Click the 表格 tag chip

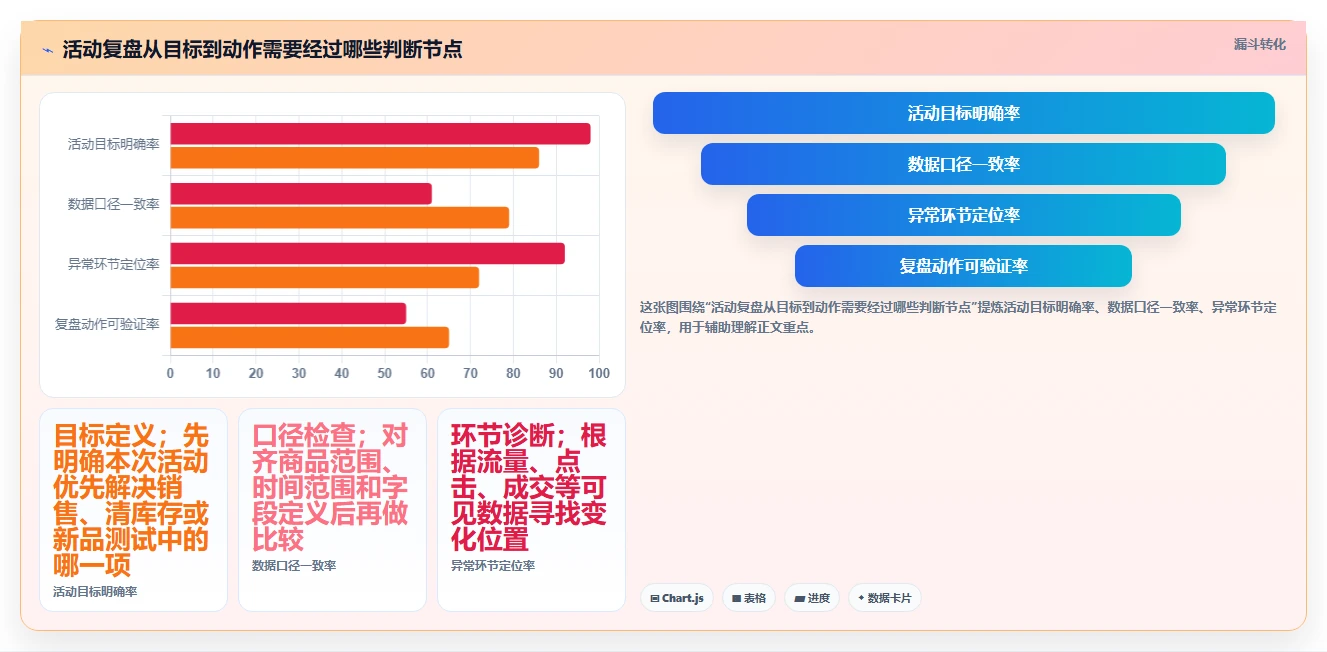749,598
